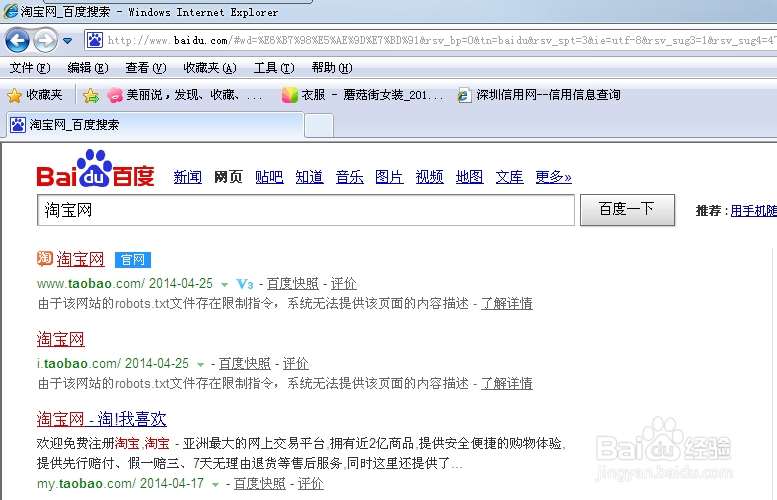The image size is (777, 500).
Task: Click the browser Forward arrow button
Action: coord(45,40)
